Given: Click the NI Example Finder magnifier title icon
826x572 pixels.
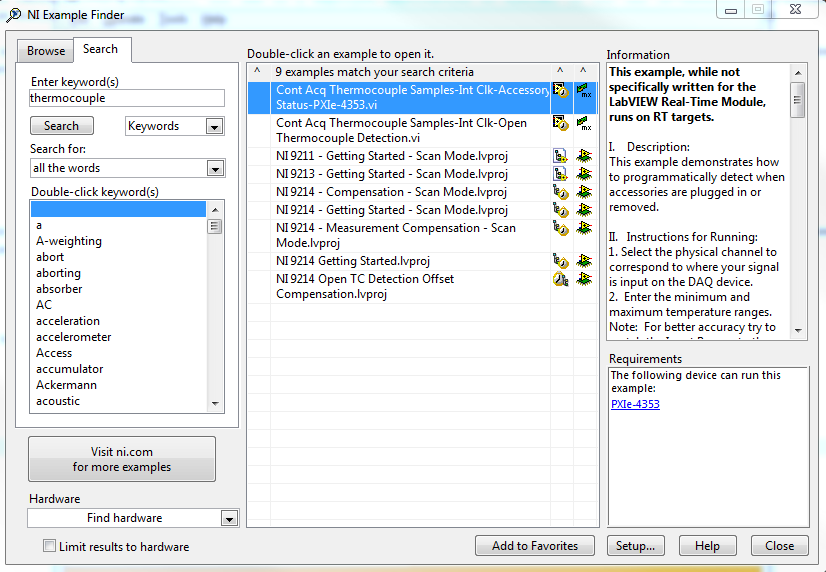Looking at the screenshot, I should (x=14, y=15).
